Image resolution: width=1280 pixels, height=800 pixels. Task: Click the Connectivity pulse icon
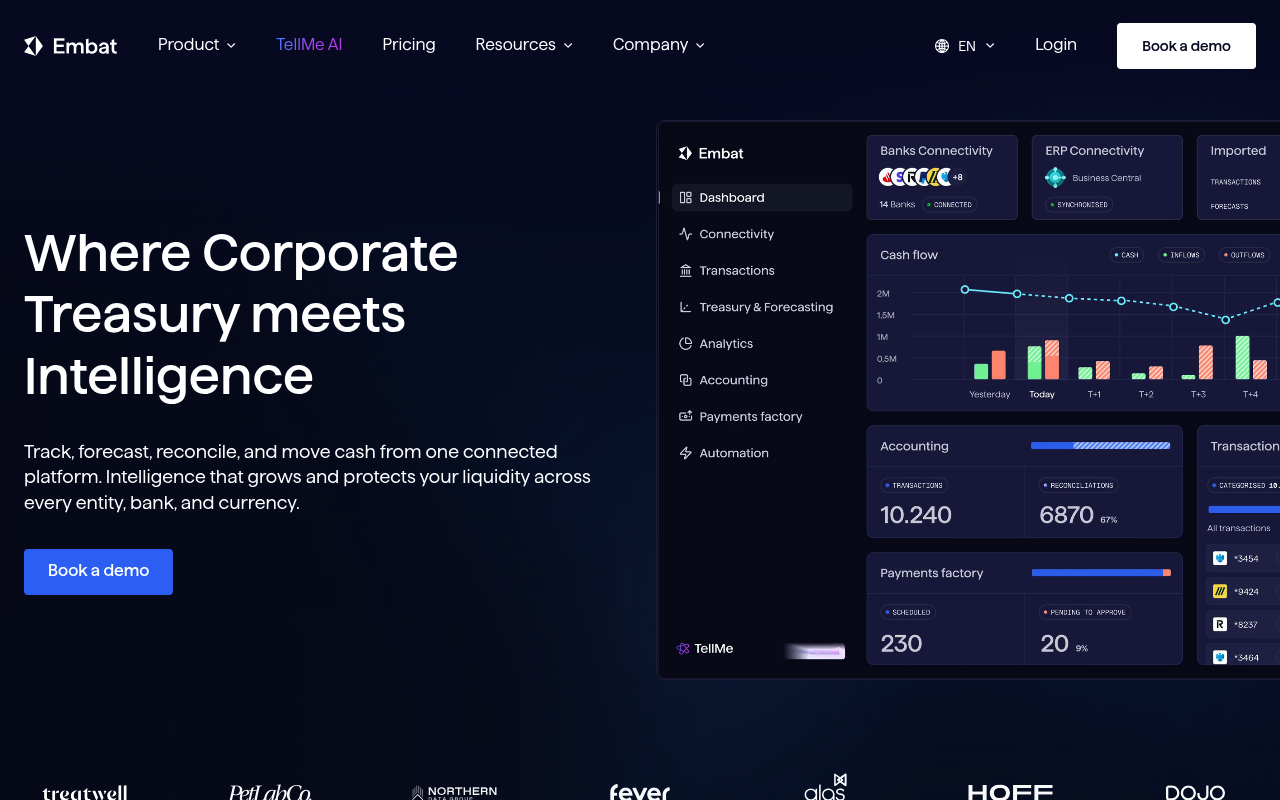(x=685, y=234)
